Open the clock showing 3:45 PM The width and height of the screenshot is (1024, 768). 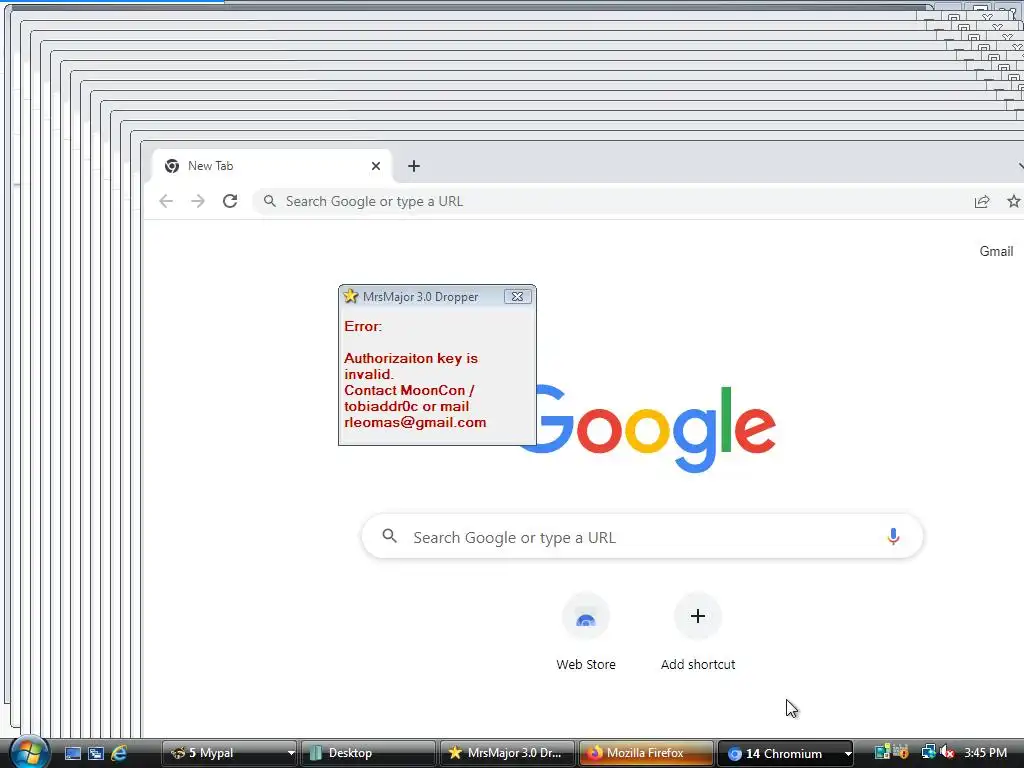pyautogui.click(x=985, y=753)
